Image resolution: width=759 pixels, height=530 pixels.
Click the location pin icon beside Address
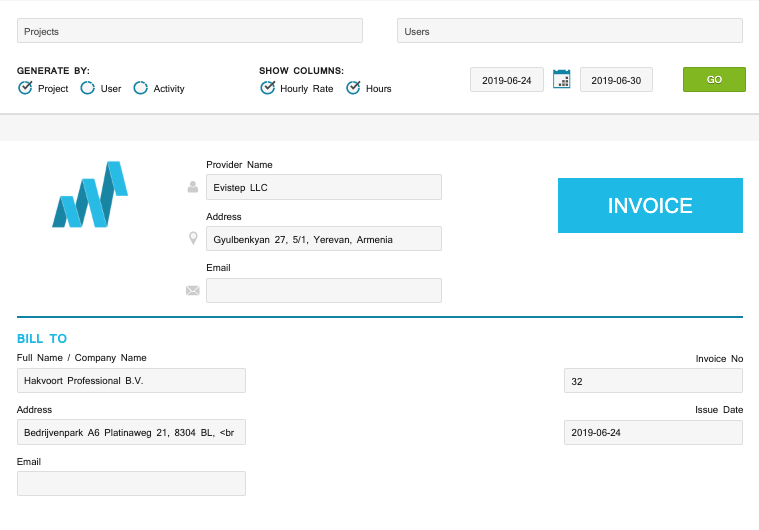point(193,238)
